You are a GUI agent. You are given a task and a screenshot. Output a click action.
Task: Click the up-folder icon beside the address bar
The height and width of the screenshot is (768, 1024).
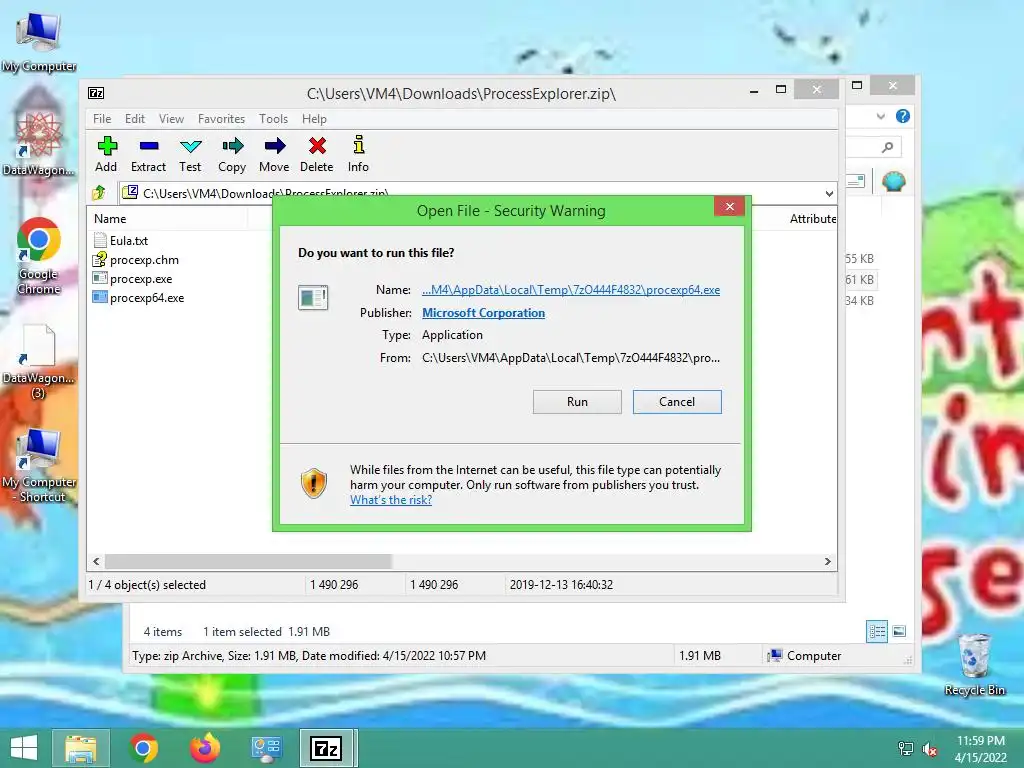(99, 193)
